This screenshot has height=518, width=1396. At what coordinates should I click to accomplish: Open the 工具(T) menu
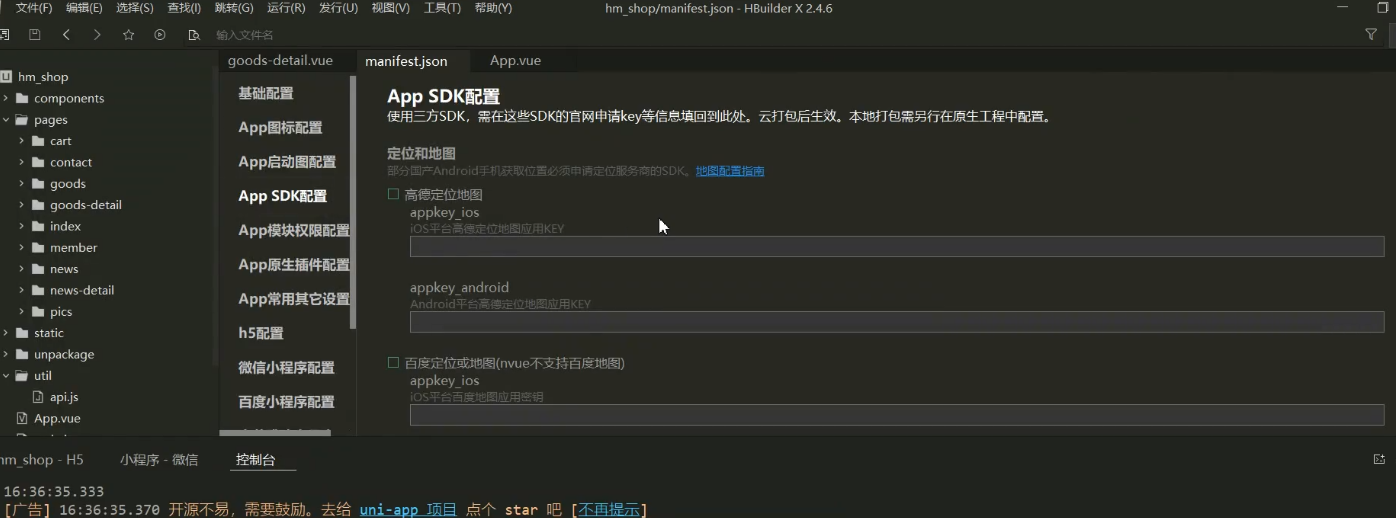[x=442, y=8]
